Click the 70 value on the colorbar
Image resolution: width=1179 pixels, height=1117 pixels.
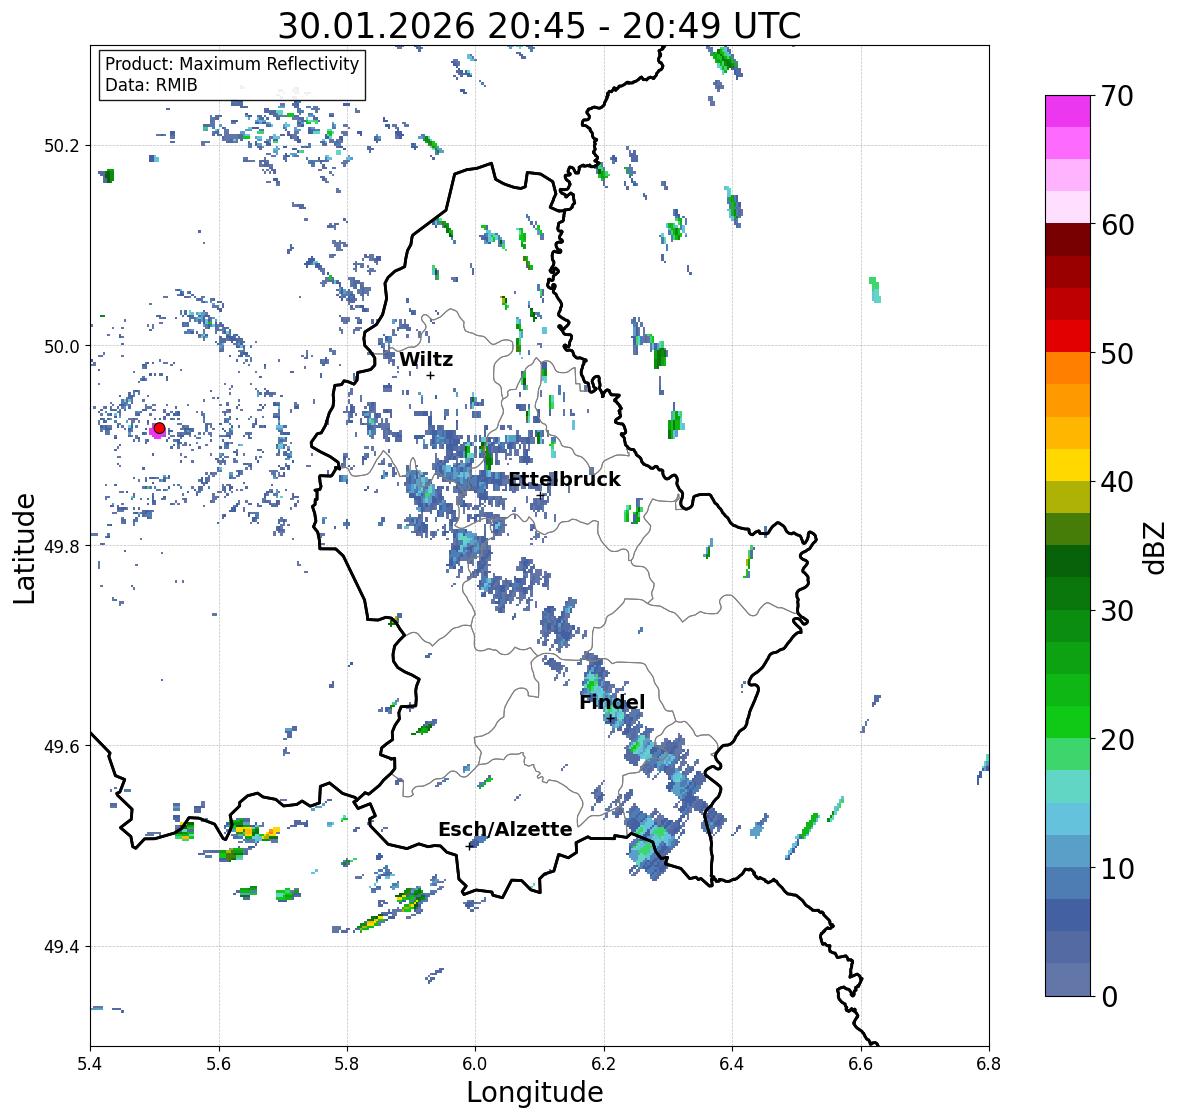[1117, 96]
